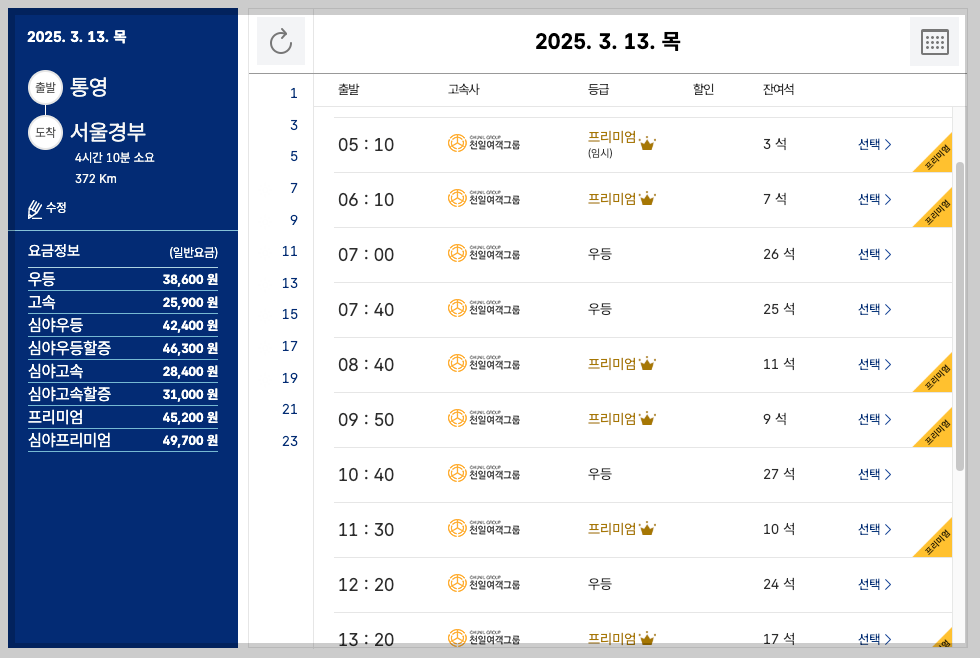Choose 선택 for the 07:00 bus
This screenshot has width=980, height=658.
(874, 254)
